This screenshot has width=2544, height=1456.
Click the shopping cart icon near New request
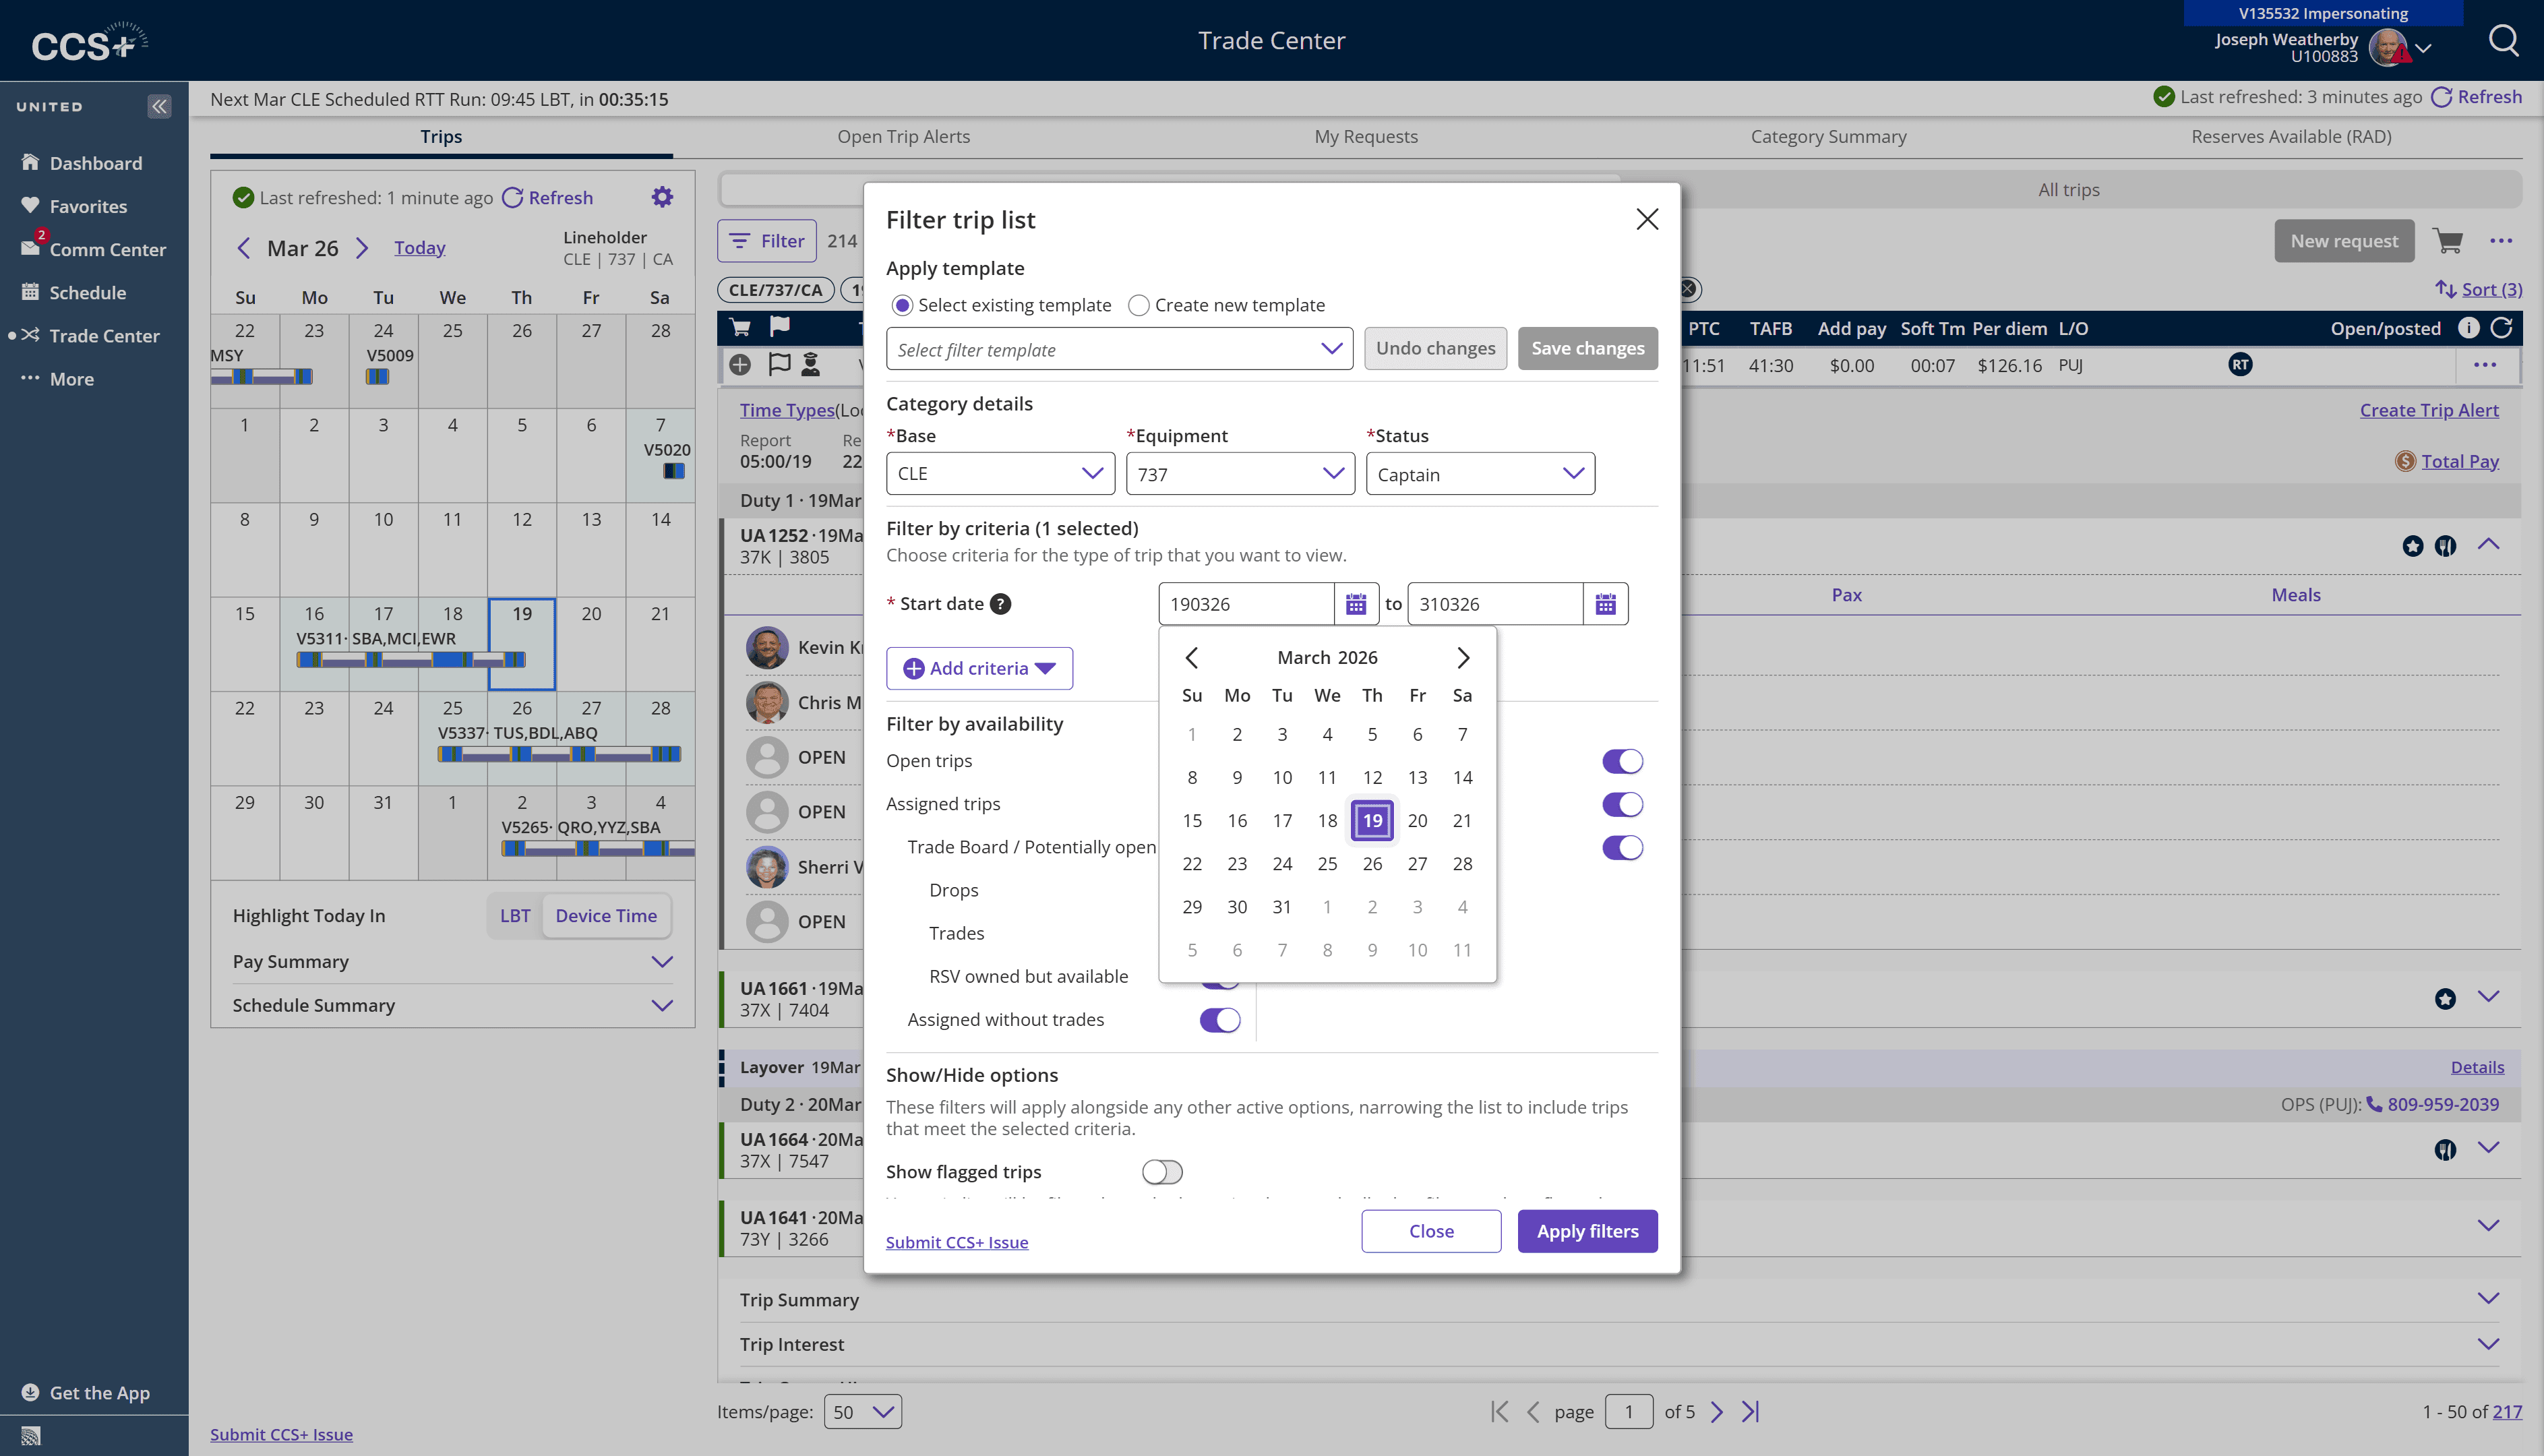click(x=2448, y=241)
